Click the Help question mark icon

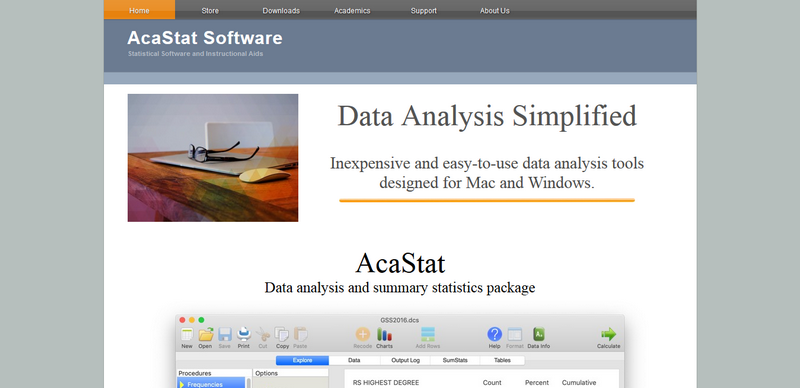[x=494, y=334]
